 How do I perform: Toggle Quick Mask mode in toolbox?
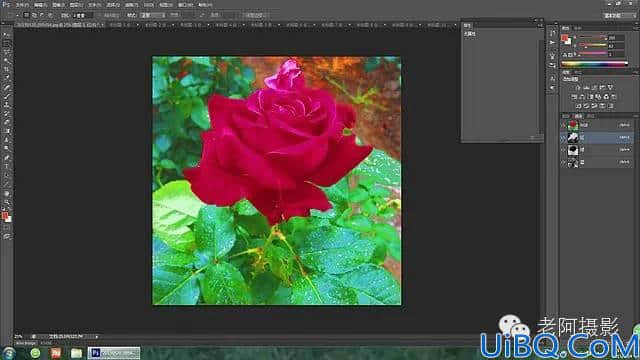pyautogui.click(x=7, y=228)
